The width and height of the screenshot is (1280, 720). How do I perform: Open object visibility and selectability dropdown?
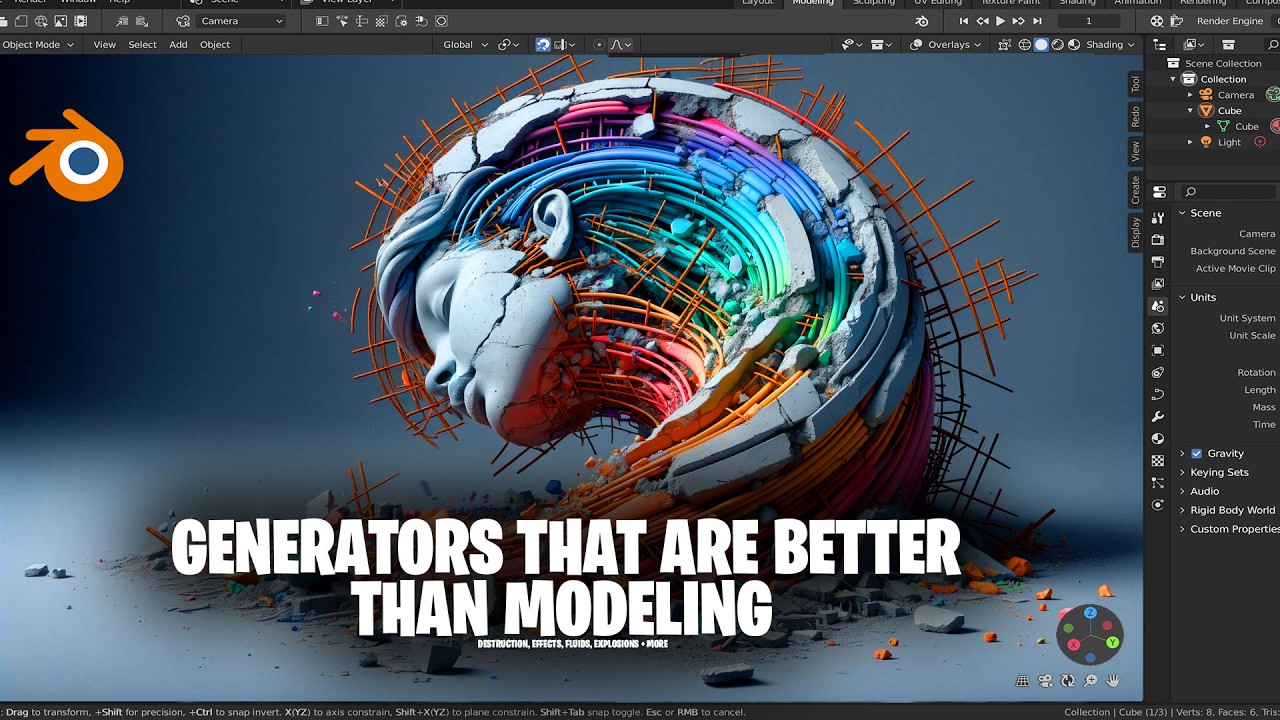click(852, 44)
